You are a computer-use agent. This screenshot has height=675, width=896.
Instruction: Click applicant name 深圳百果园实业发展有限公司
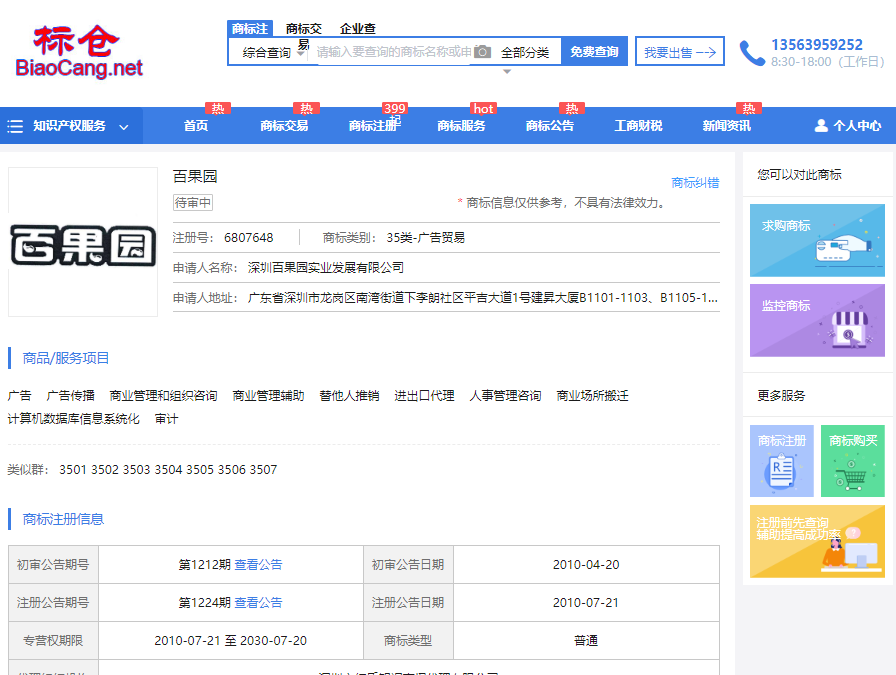coord(326,267)
